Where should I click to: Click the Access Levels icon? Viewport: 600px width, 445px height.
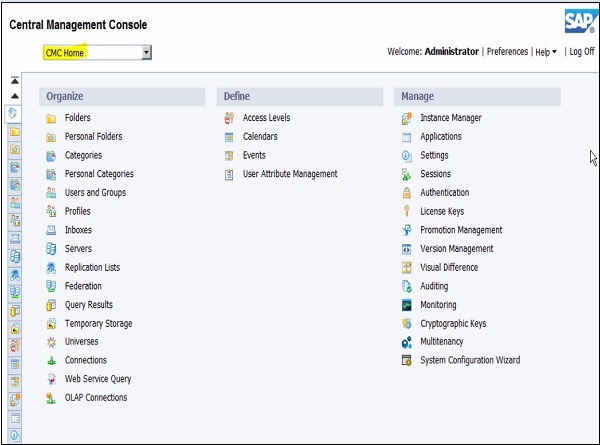[229, 118]
